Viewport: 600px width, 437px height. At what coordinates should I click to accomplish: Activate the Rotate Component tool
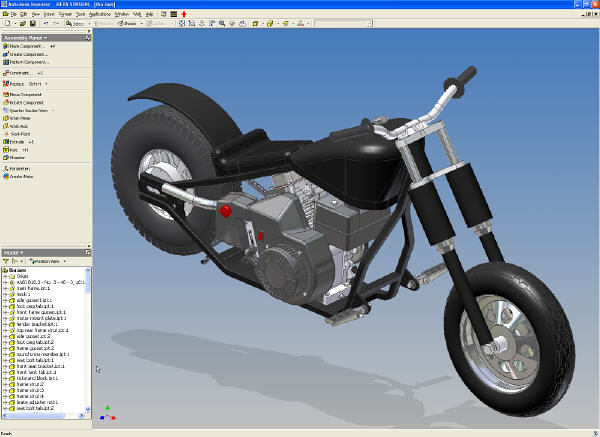point(26,103)
